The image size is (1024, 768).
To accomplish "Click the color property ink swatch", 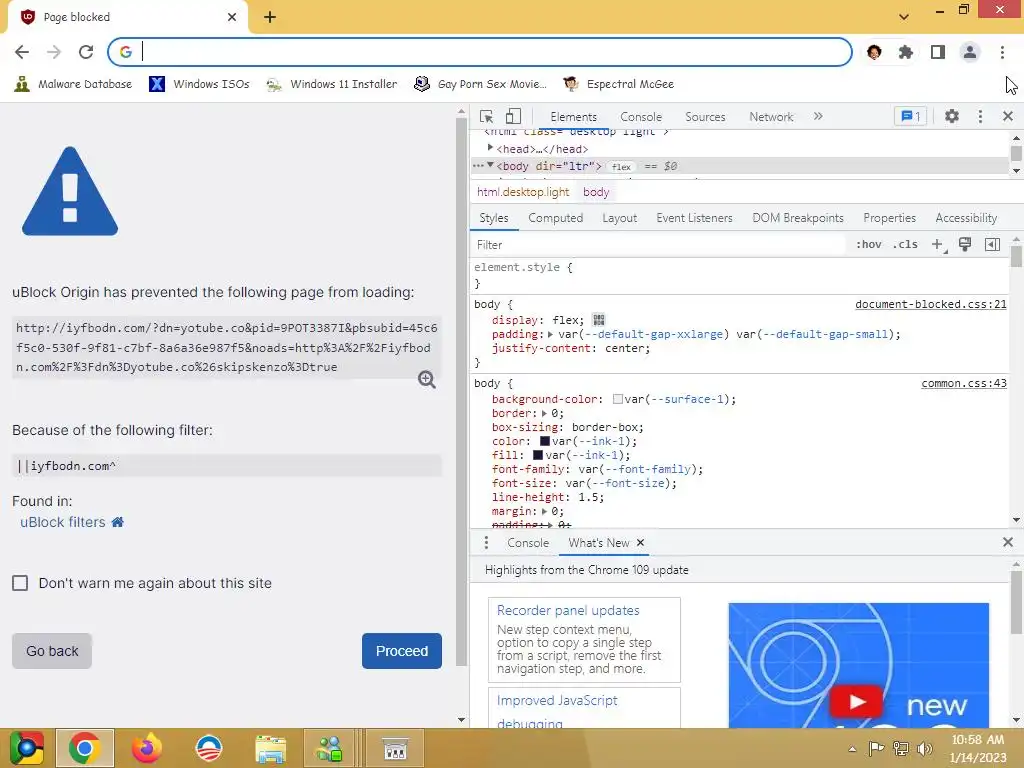I will coord(545,441).
